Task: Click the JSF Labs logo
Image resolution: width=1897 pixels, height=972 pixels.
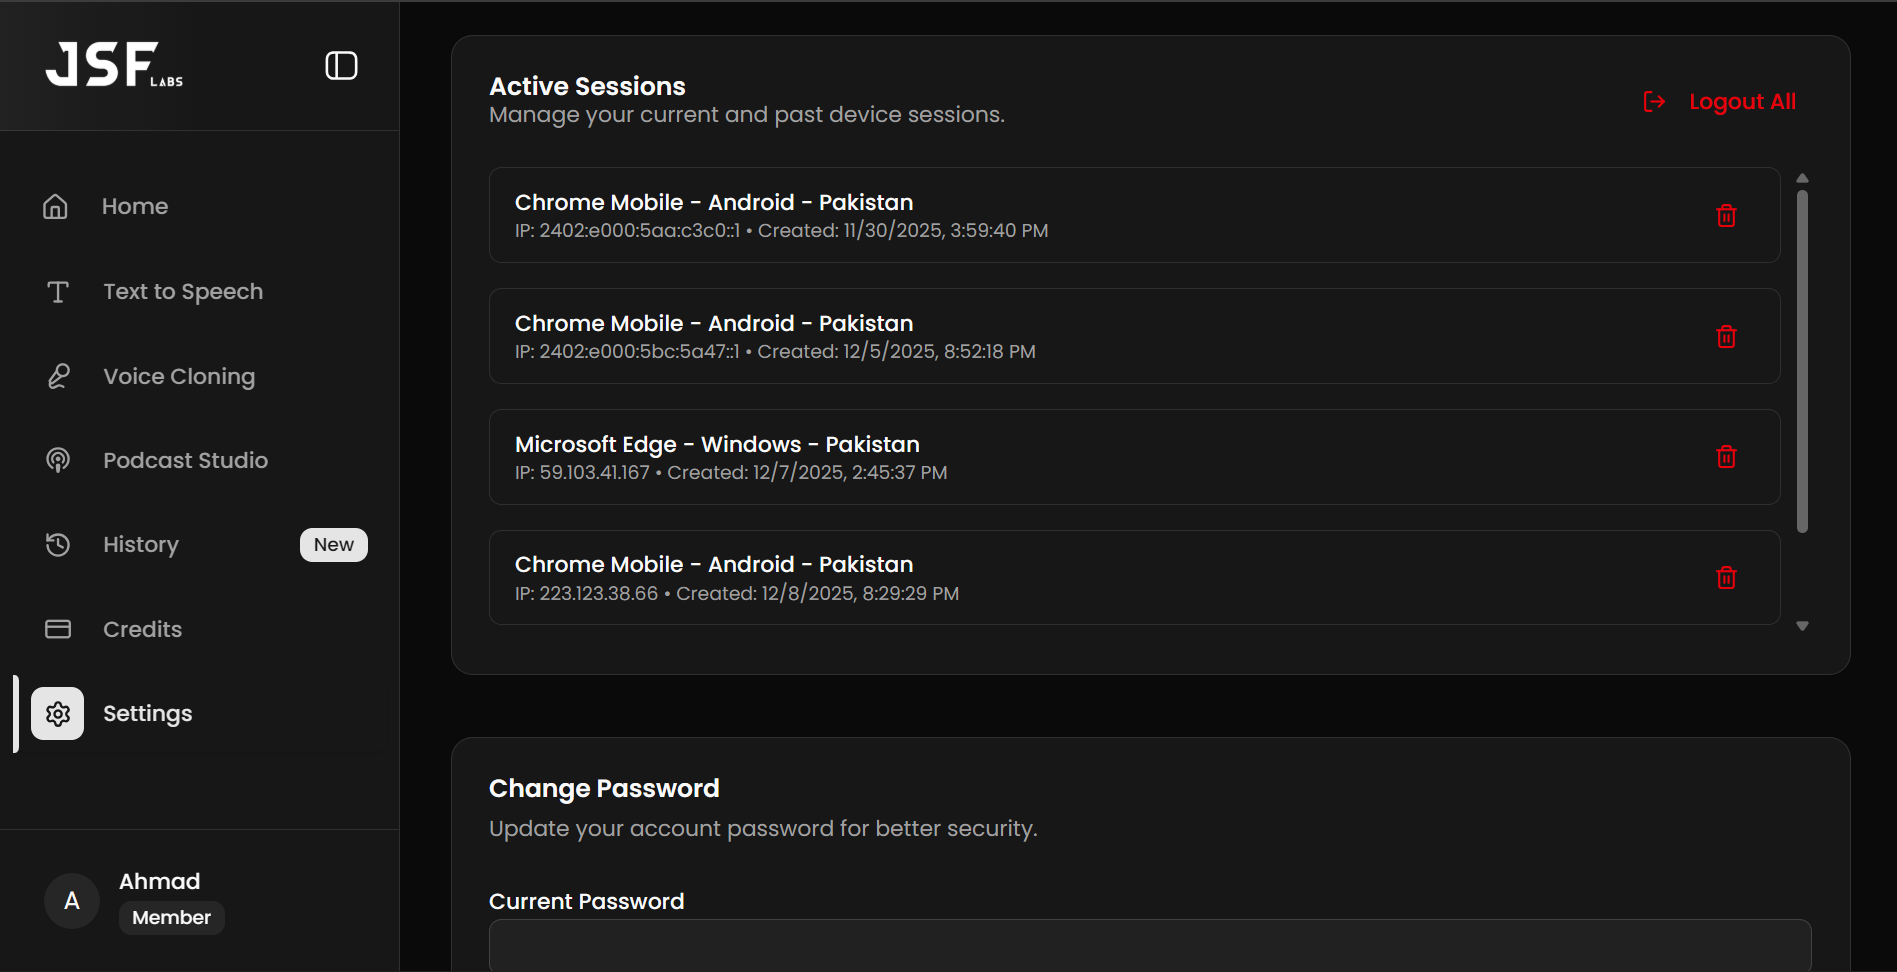Action: tap(114, 65)
